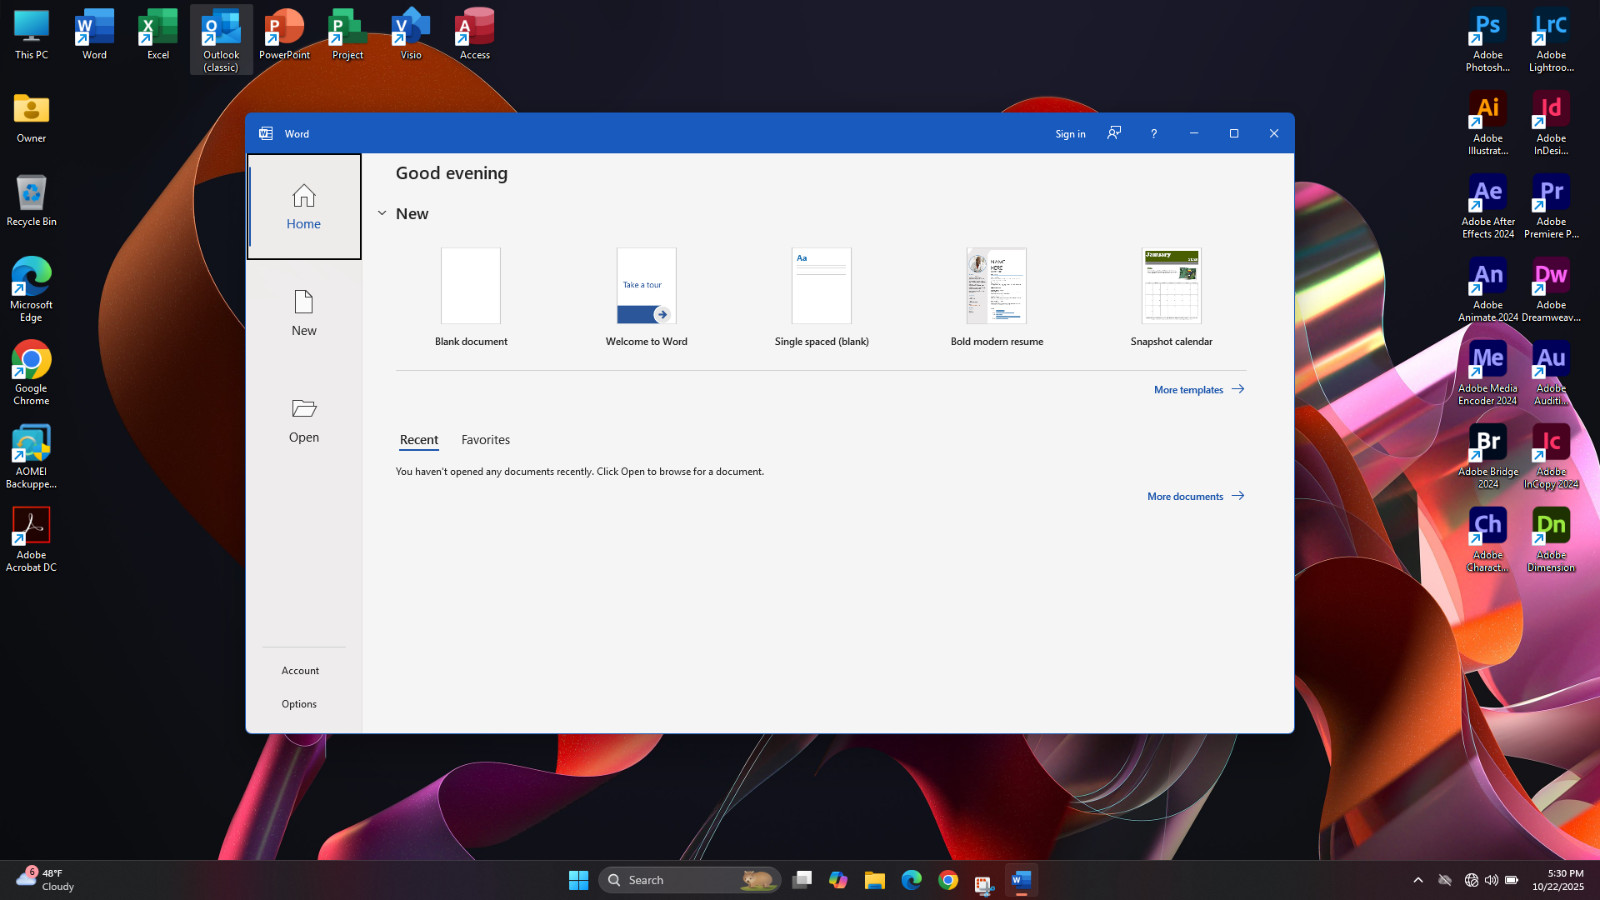
Task: Click Sign in on Word's title bar
Action: 1070,134
